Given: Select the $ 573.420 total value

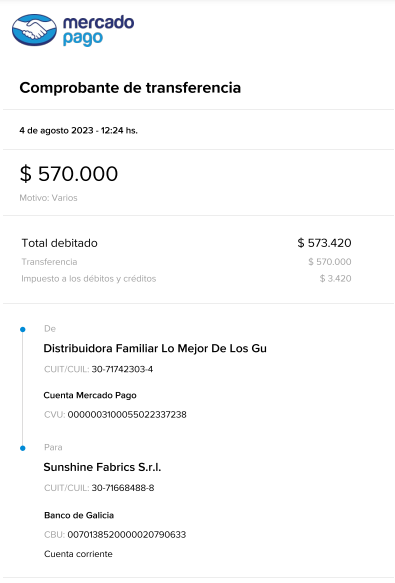Looking at the screenshot, I should click(324, 243).
